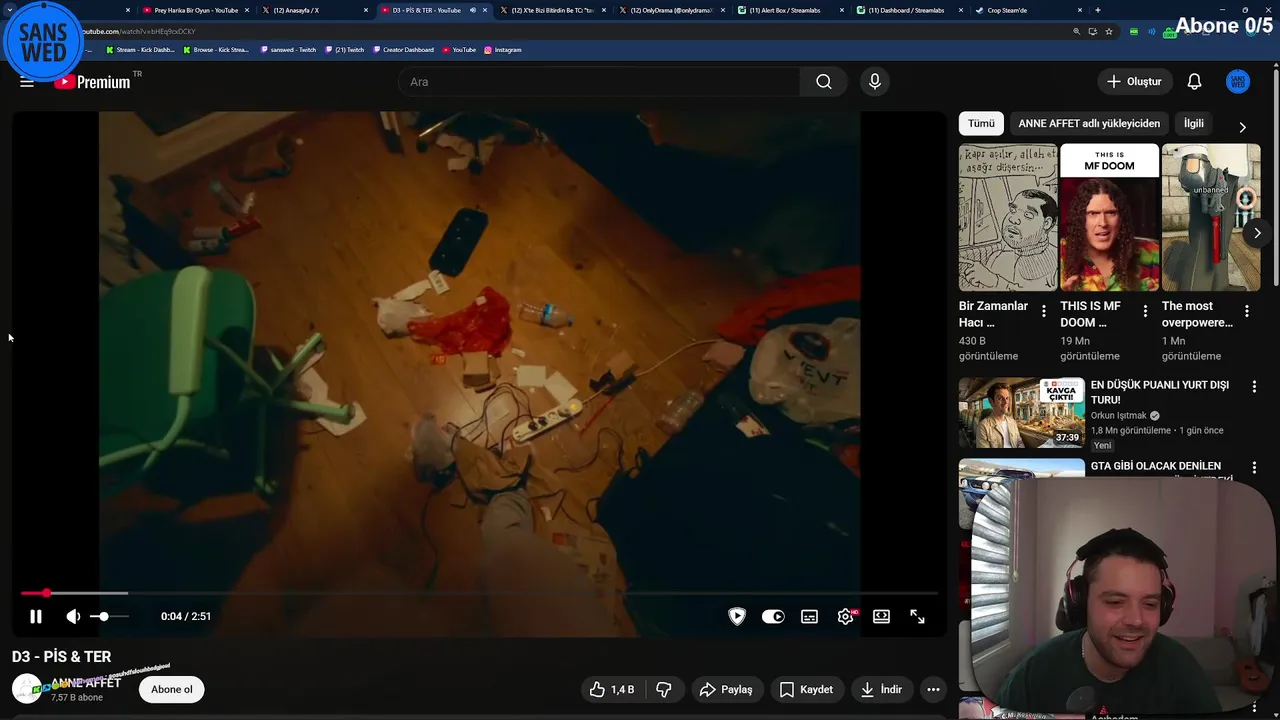Open more actions three-dot menu below video
Viewport: 1280px width, 720px height.
pos(933,689)
